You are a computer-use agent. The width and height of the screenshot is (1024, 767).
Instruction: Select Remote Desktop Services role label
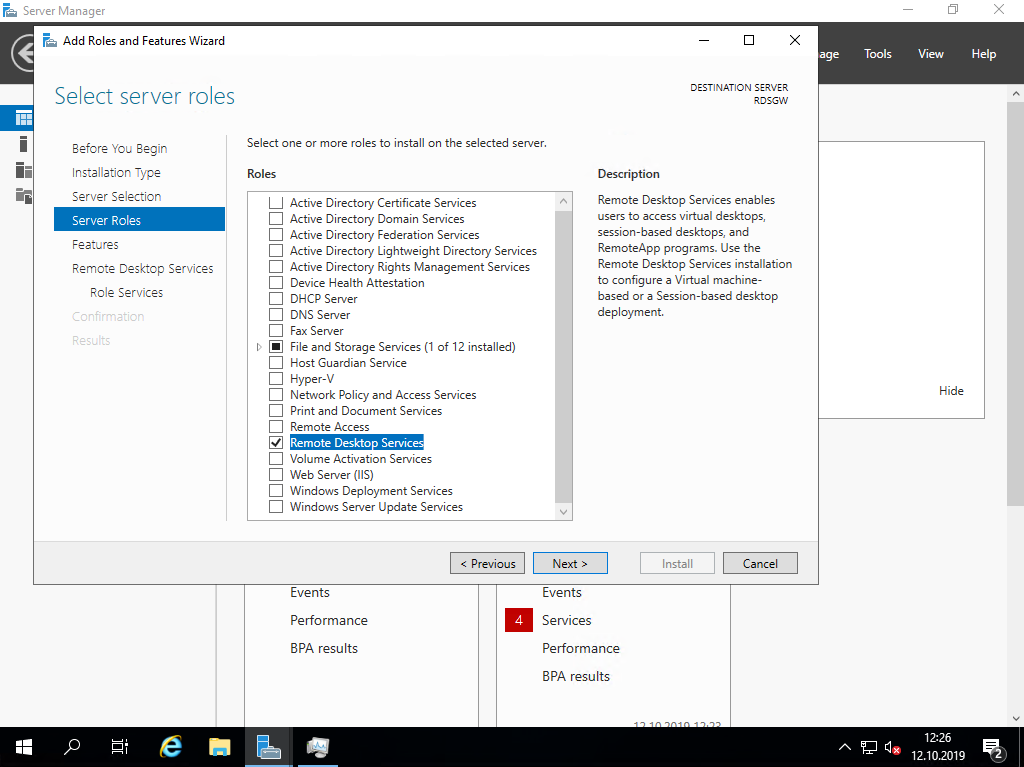[x=357, y=443]
